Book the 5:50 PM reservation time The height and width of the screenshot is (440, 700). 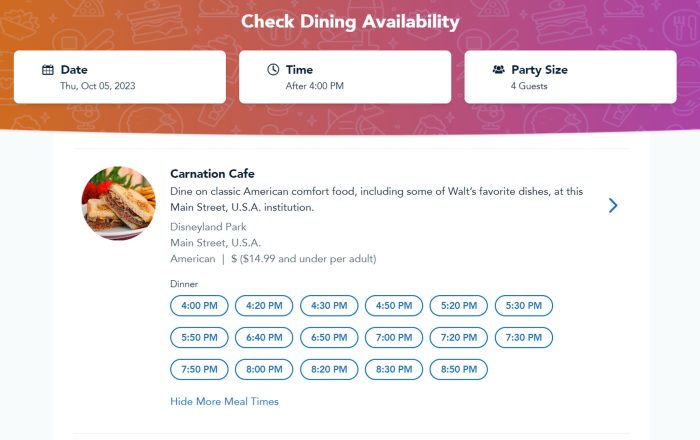pyautogui.click(x=199, y=338)
